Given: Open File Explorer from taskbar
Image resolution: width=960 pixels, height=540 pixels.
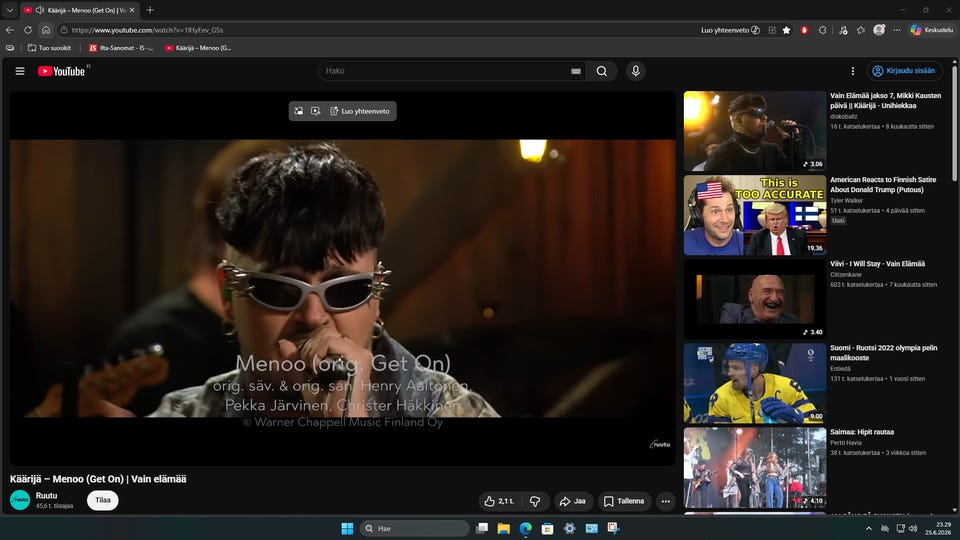Looking at the screenshot, I should [x=504, y=528].
